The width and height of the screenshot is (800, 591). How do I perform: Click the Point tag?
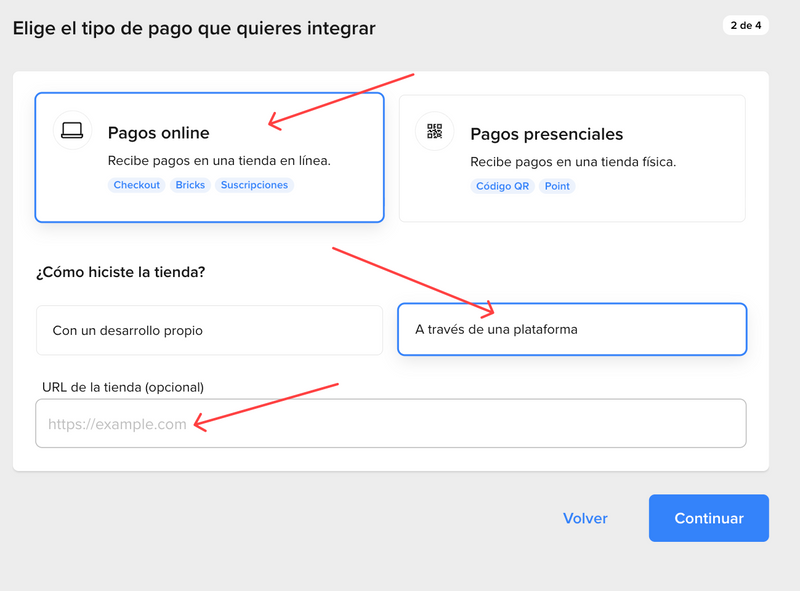click(x=558, y=186)
